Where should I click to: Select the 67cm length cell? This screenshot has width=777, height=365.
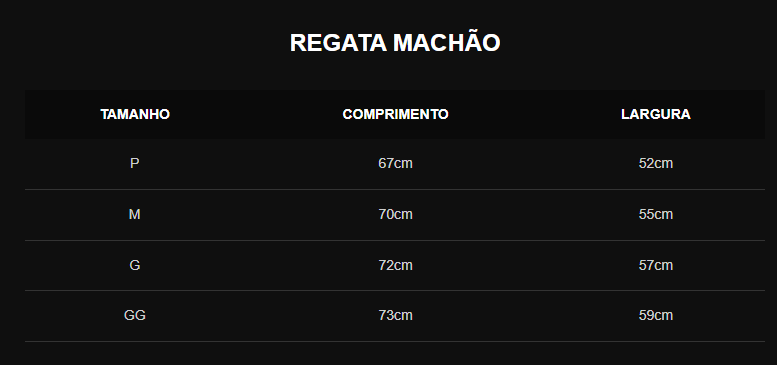coord(395,163)
